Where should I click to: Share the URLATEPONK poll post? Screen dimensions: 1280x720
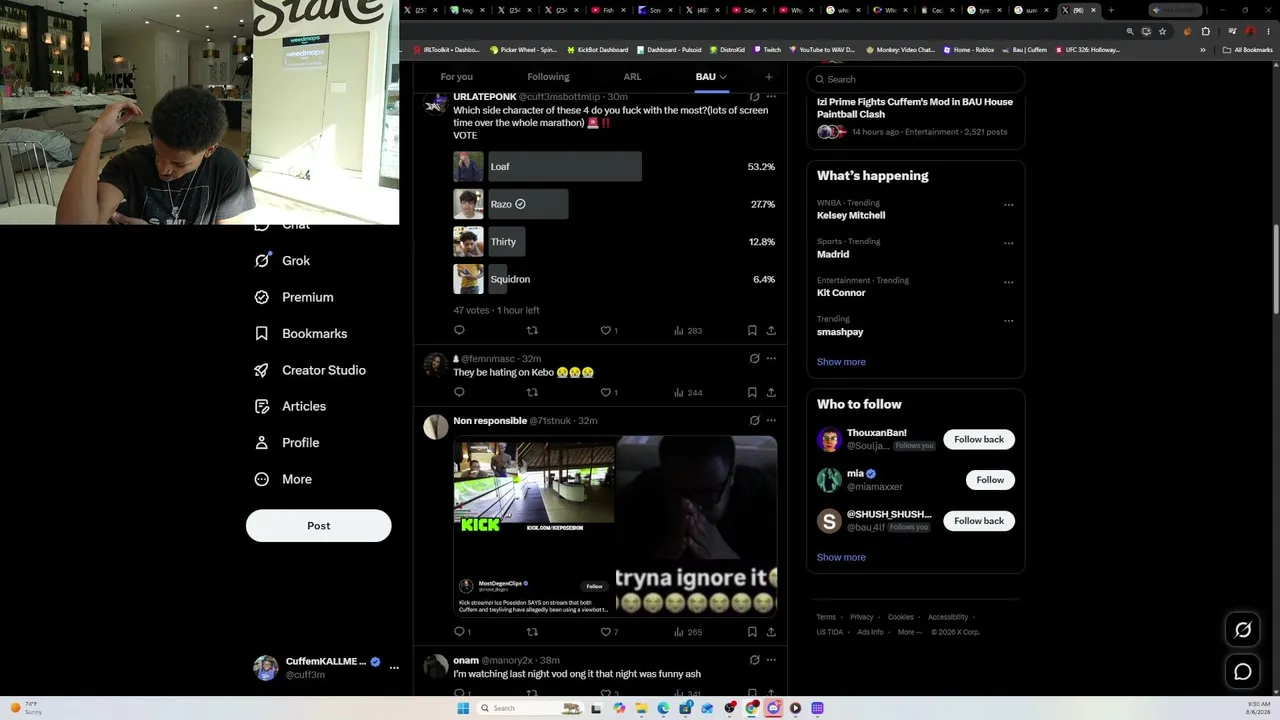pos(771,330)
